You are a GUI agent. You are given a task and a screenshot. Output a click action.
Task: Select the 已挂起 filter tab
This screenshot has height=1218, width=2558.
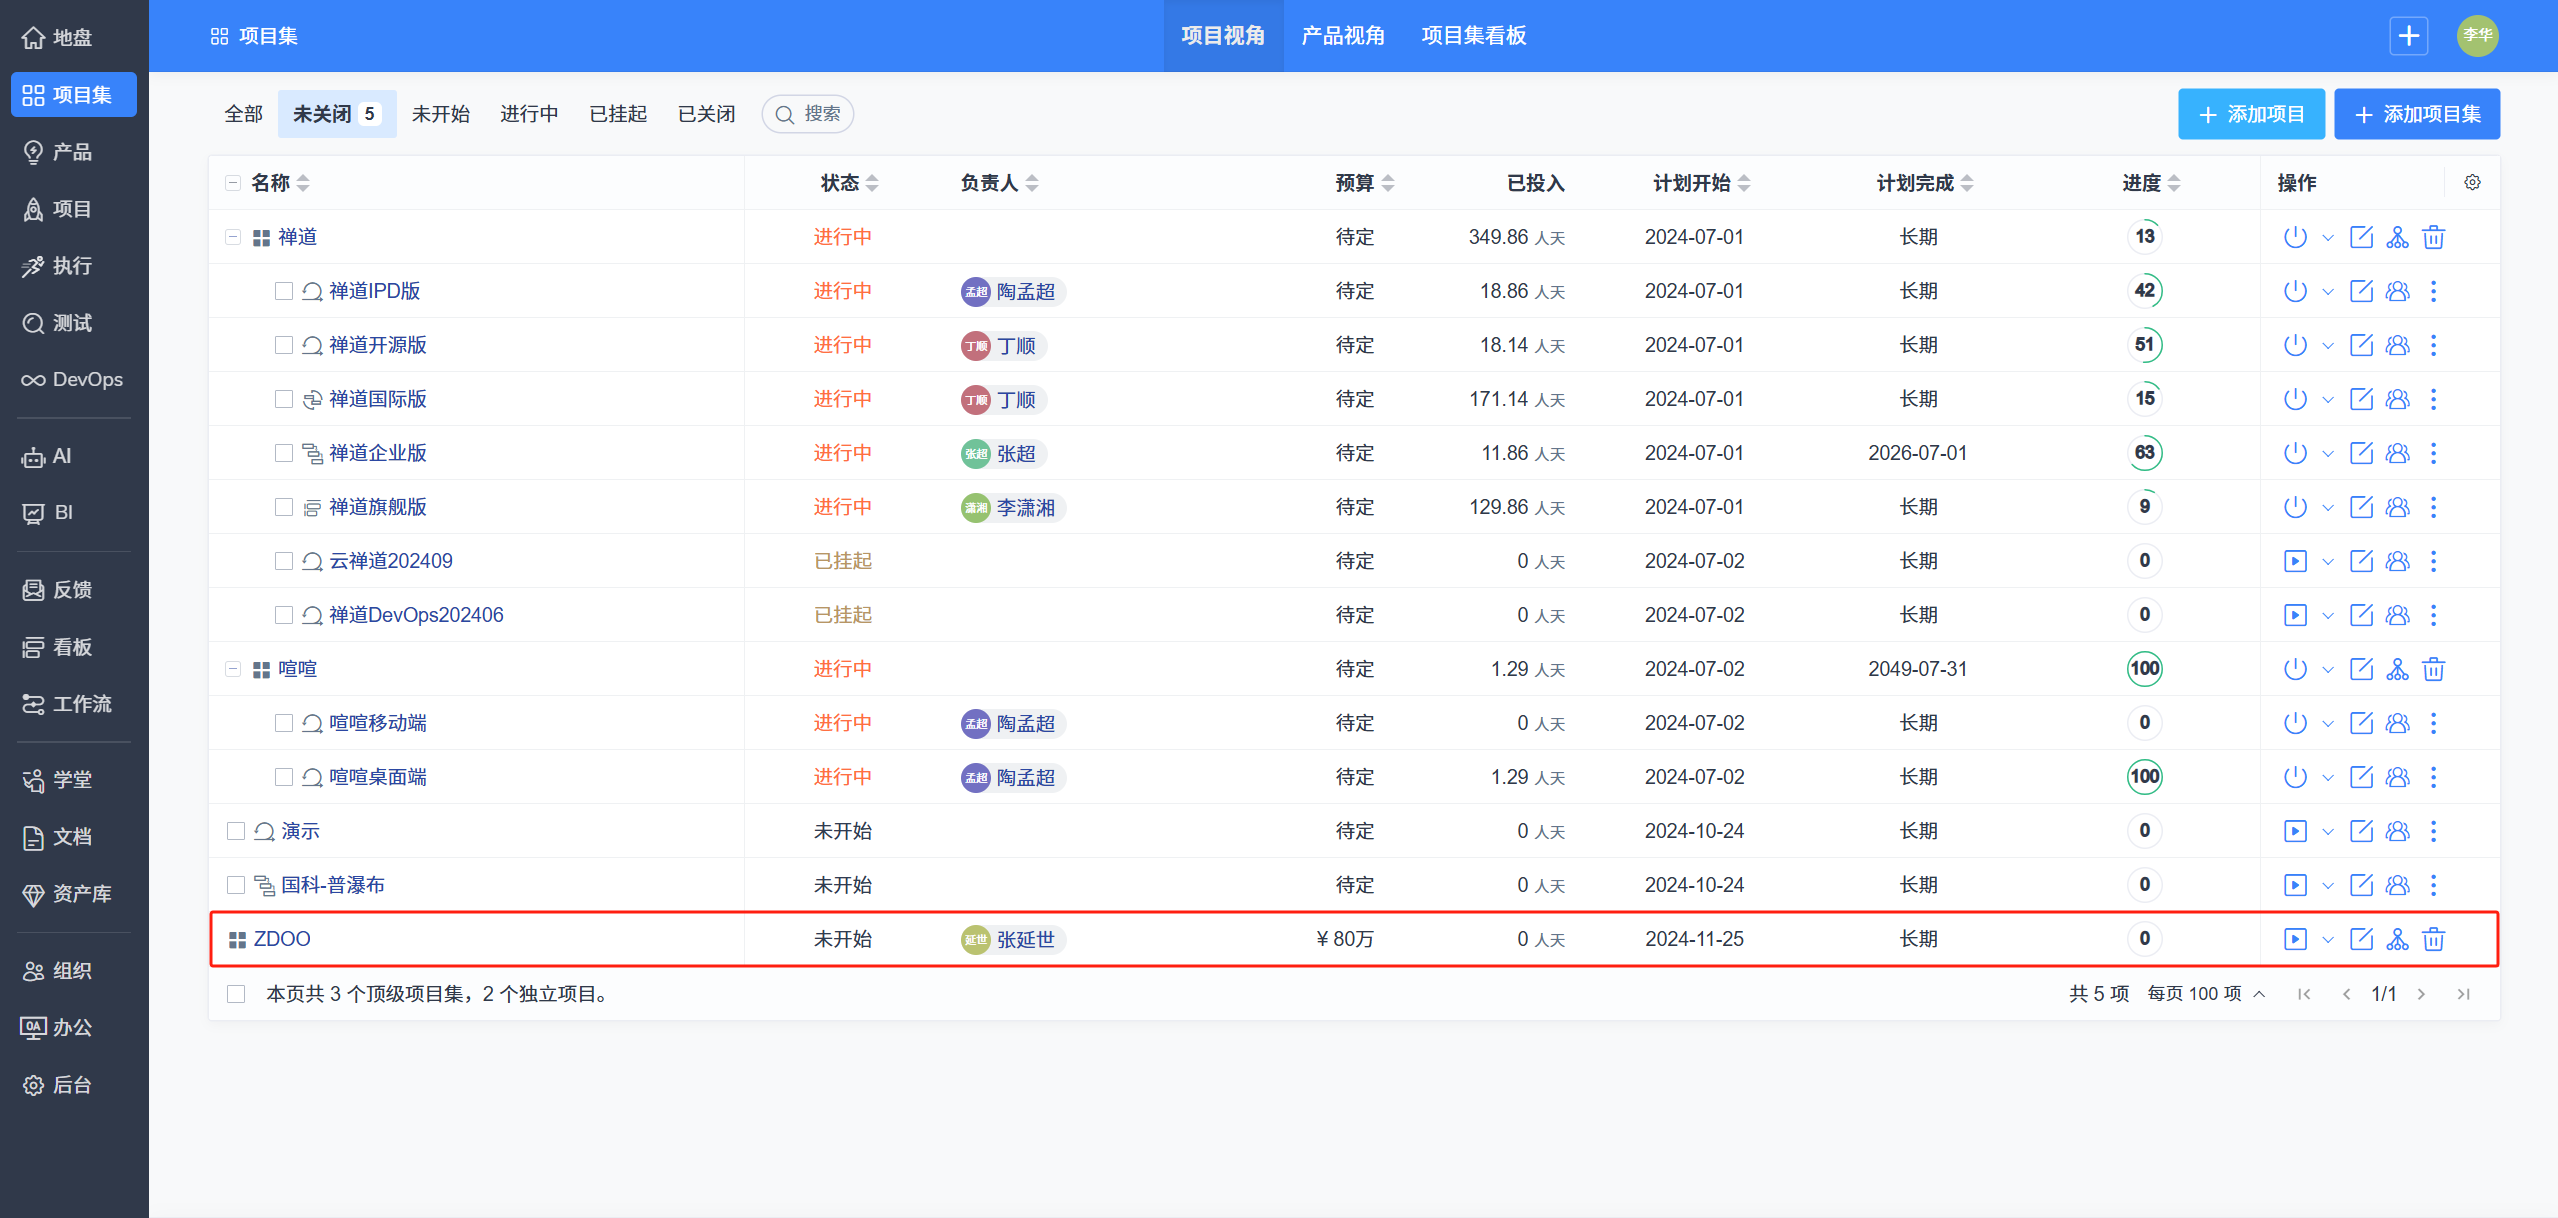[x=617, y=114]
